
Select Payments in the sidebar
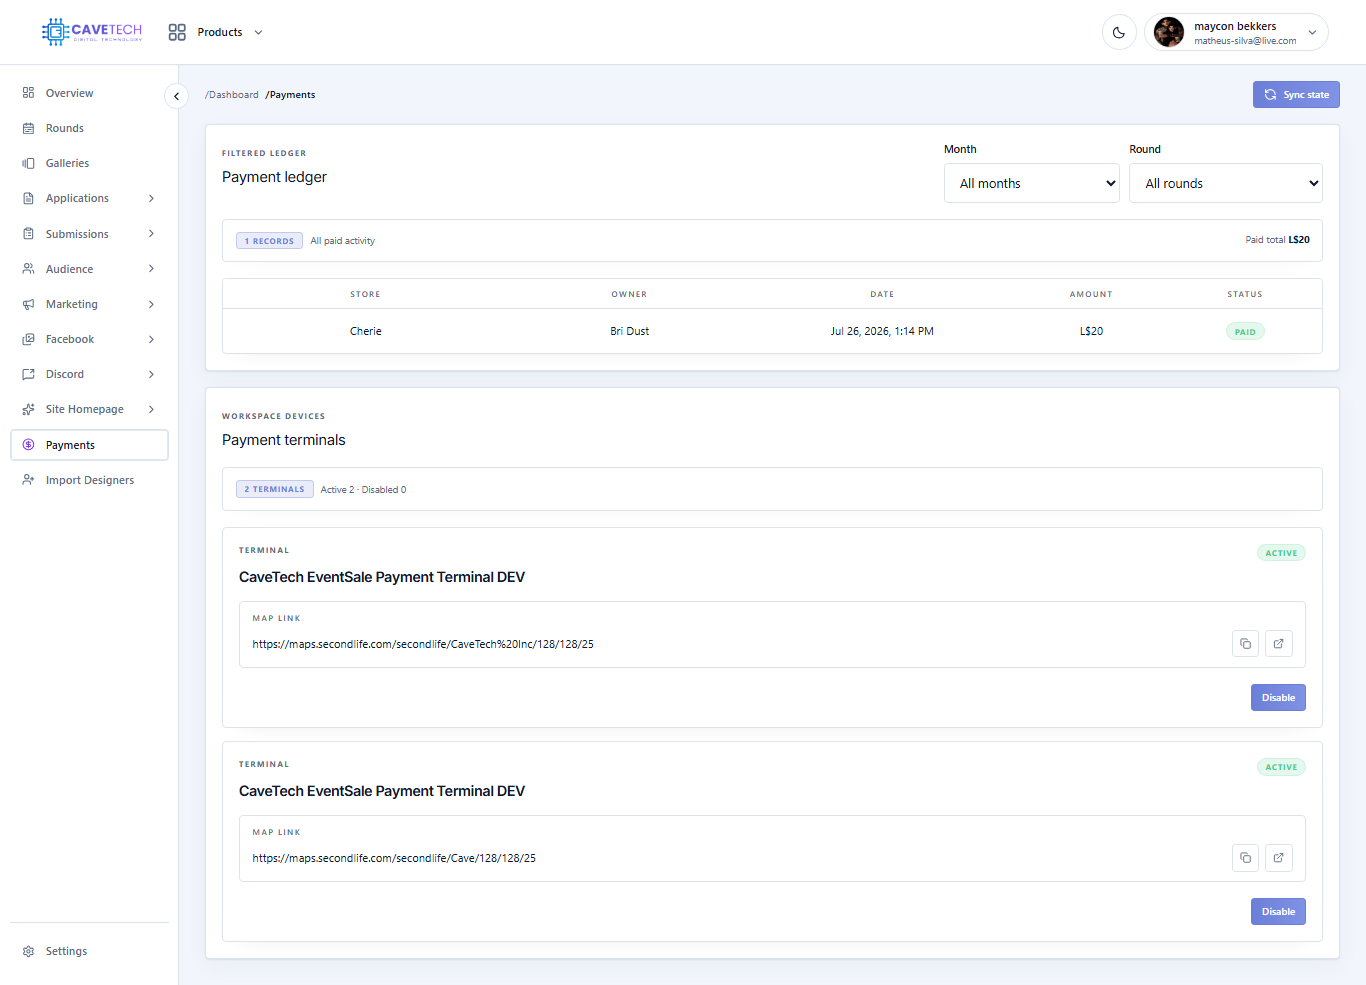pyautogui.click(x=89, y=445)
